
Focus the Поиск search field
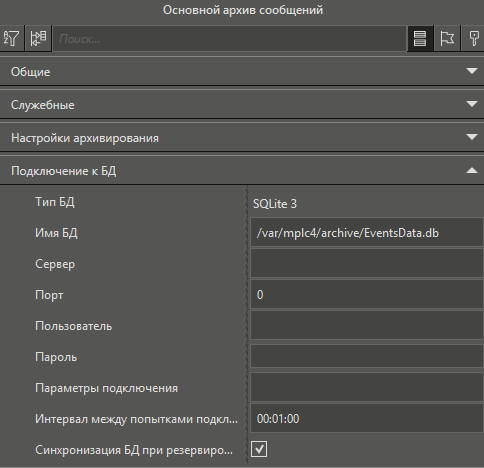(229, 39)
